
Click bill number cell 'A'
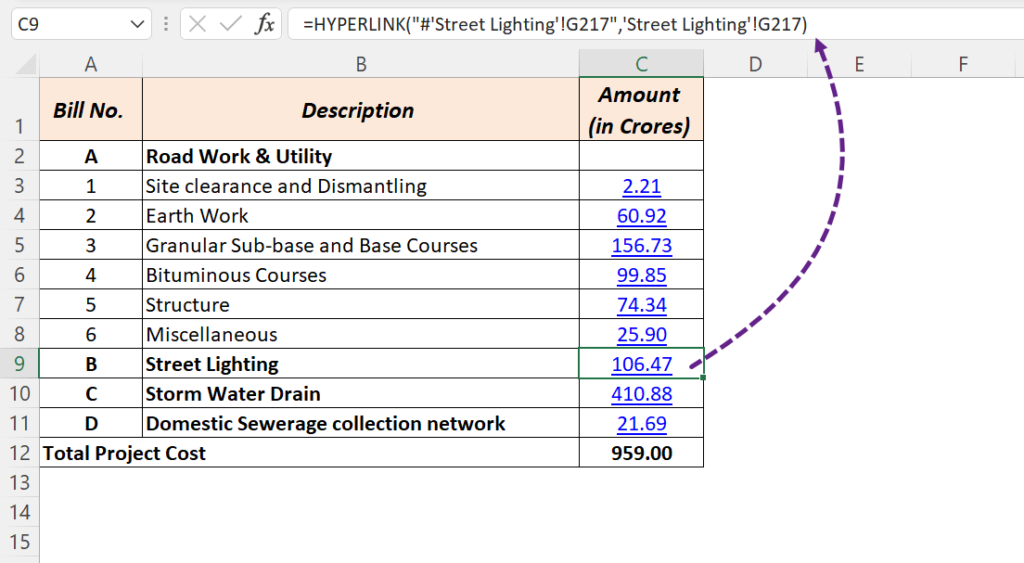[x=91, y=156]
